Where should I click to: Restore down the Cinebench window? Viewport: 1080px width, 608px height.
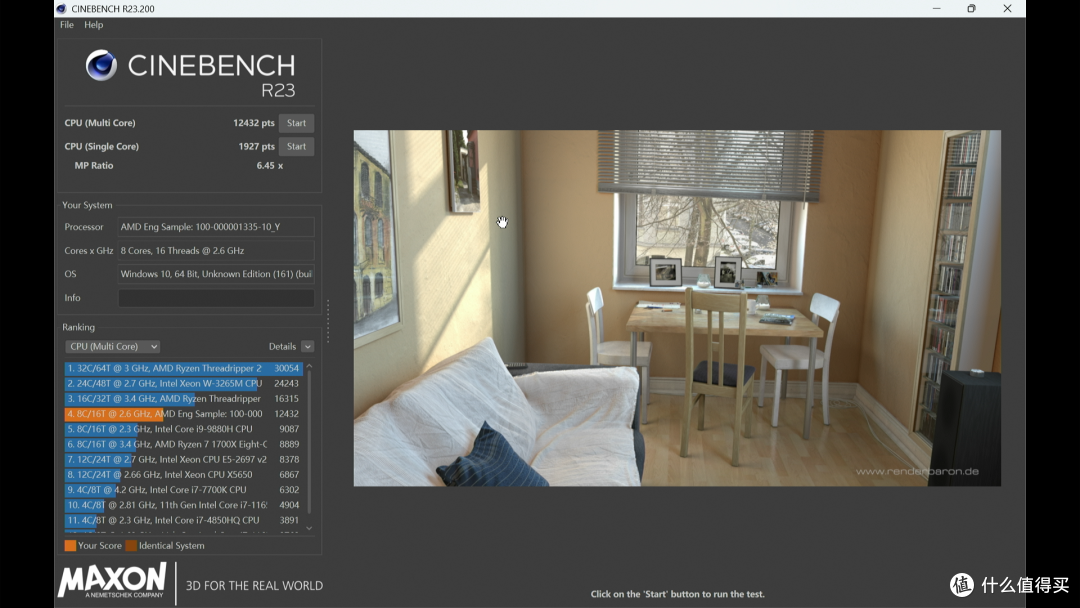971,9
